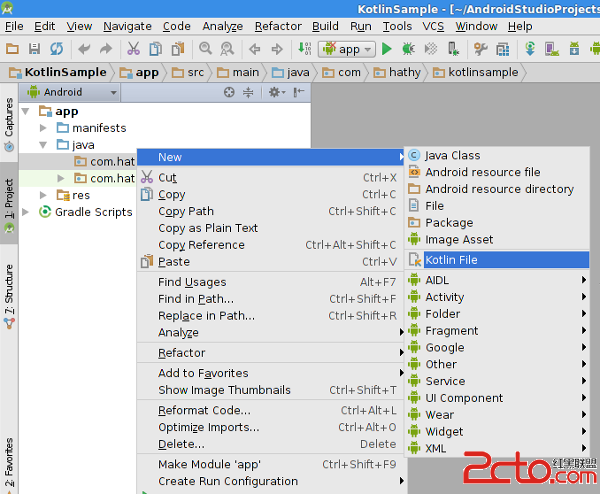
Task: Choose Java Class in New submenu
Action: (x=497, y=155)
